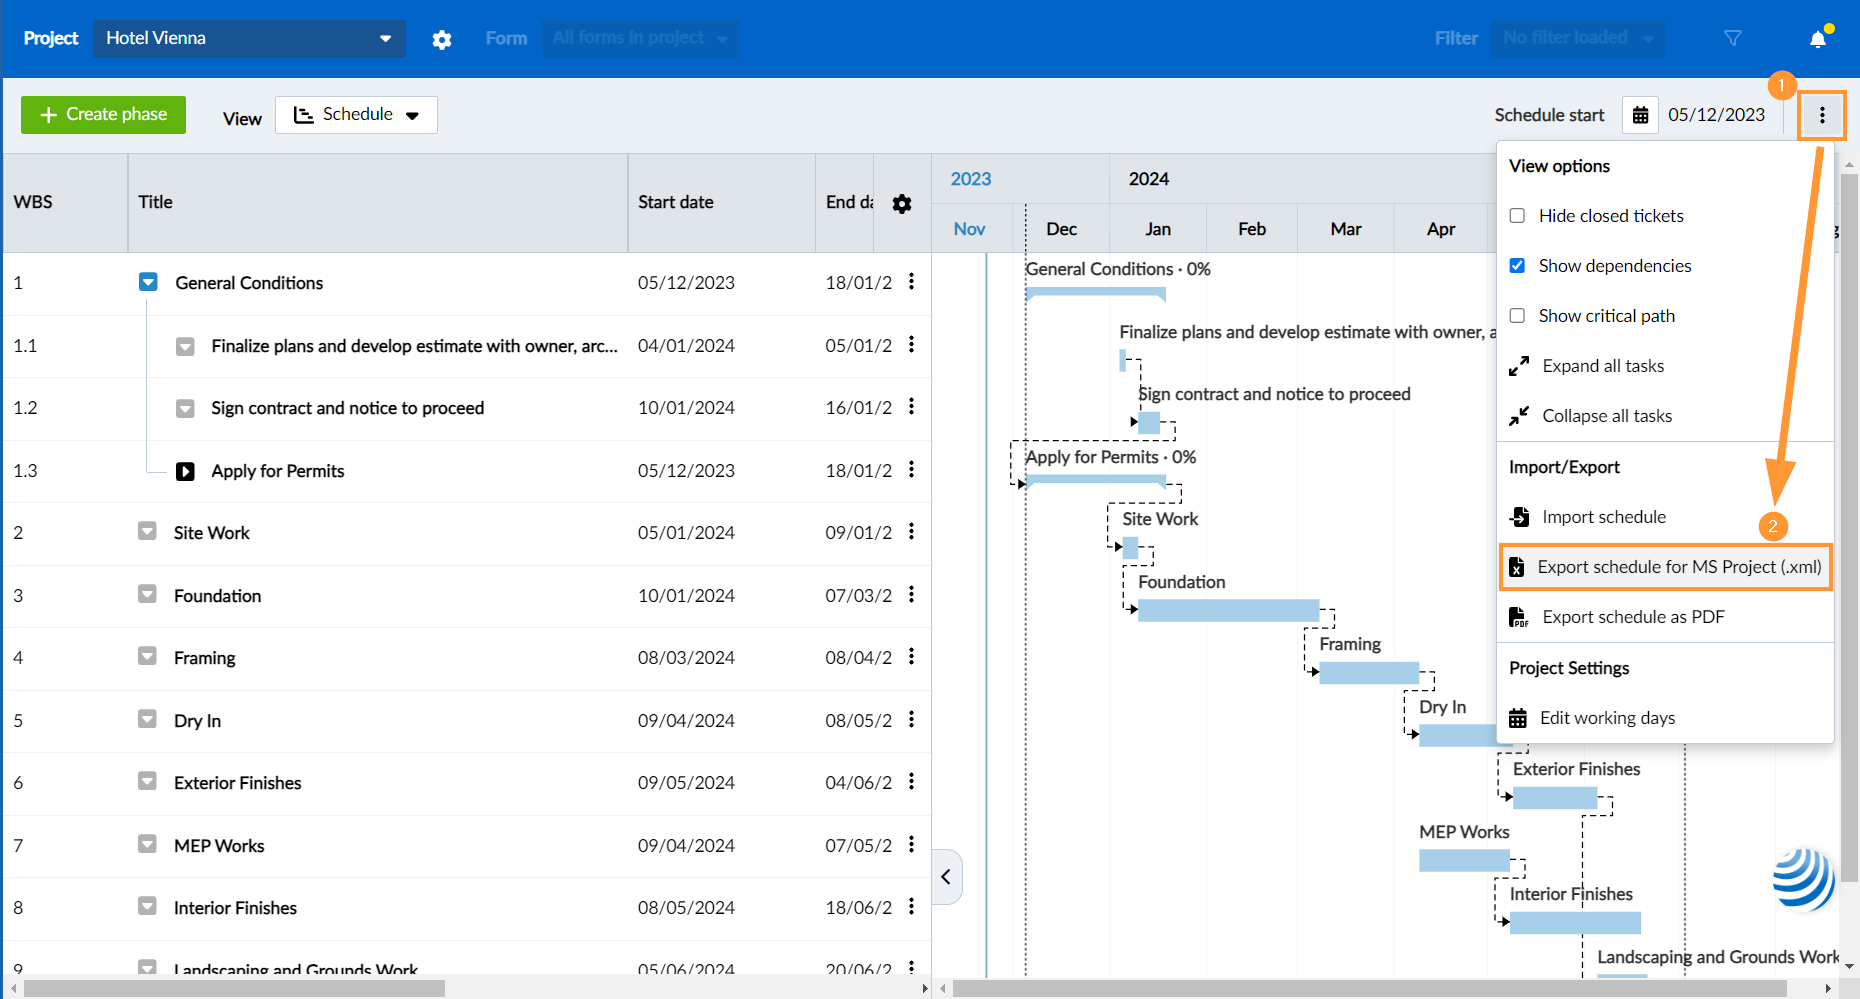This screenshot has height=999, width=1860.
Task: Open the All forms in project dropdown
Action: coord(640,38)
